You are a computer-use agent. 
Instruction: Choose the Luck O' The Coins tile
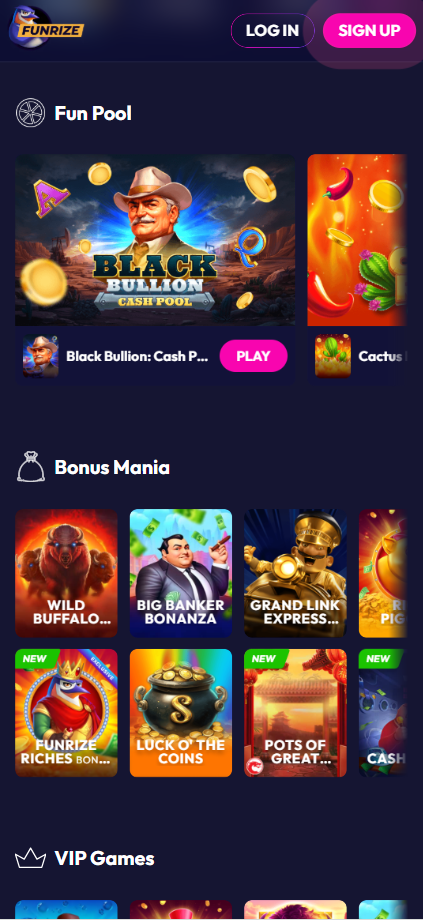pyautogui.click(x=181, y=713)
